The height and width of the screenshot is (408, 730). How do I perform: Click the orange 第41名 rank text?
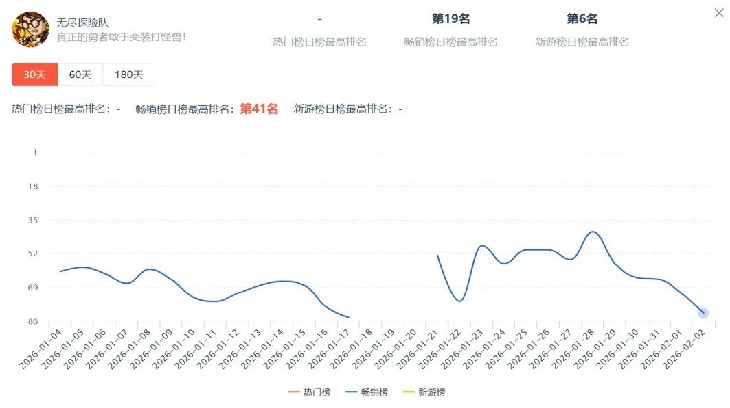pos(258,108)
